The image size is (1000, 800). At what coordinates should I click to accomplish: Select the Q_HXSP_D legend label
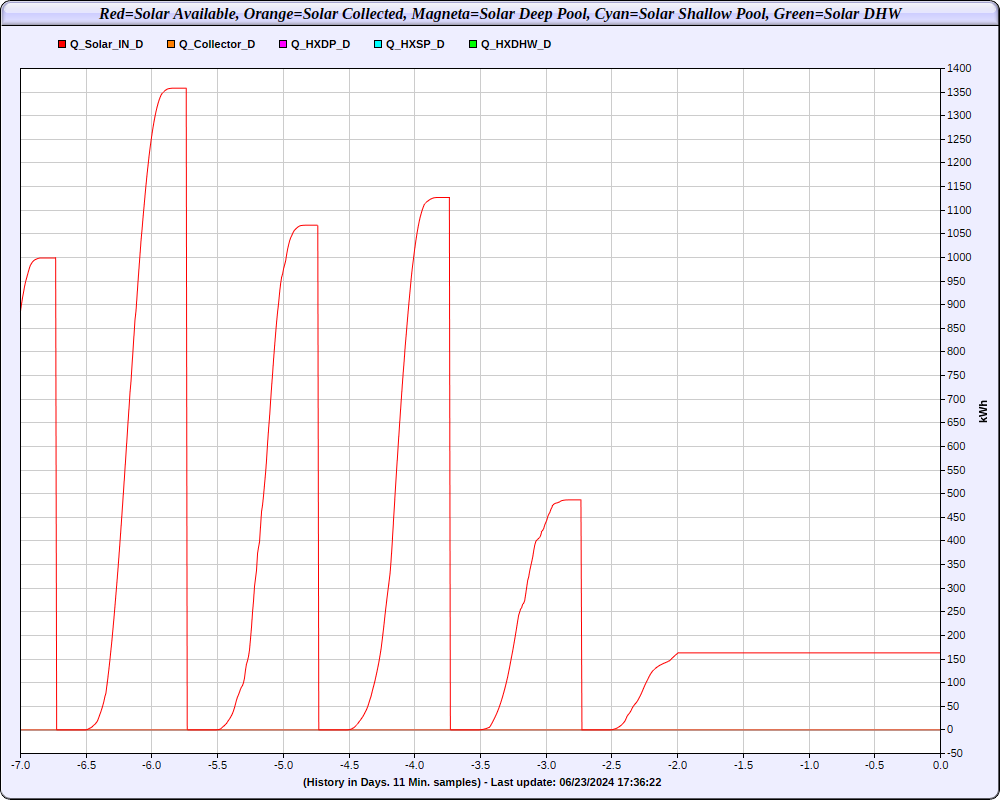415,44
